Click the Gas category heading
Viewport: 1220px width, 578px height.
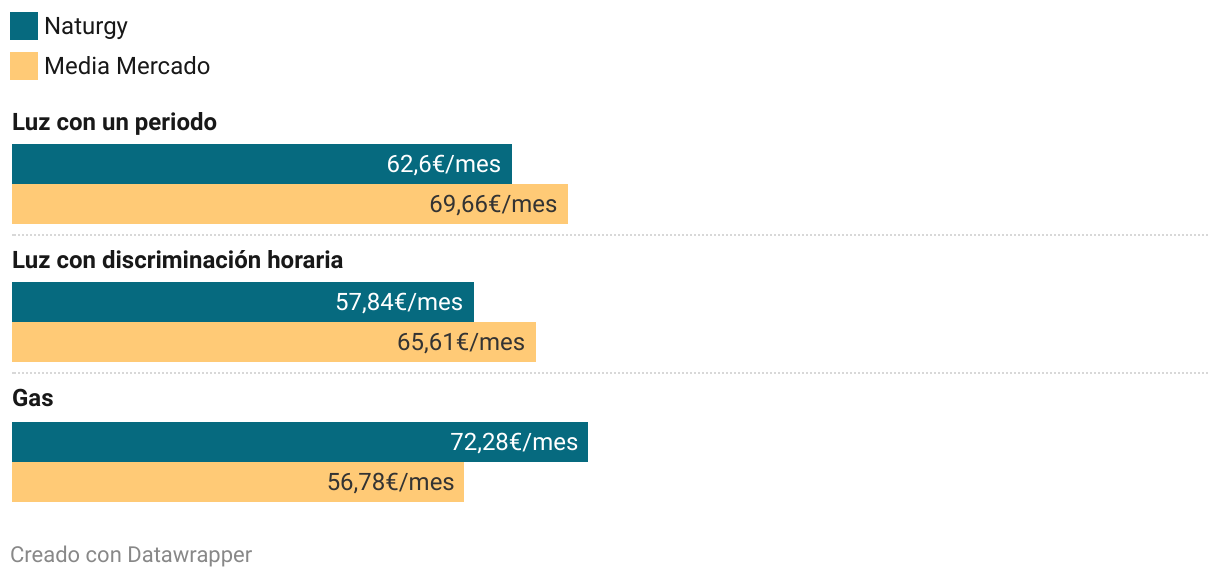tap(32, 398)
